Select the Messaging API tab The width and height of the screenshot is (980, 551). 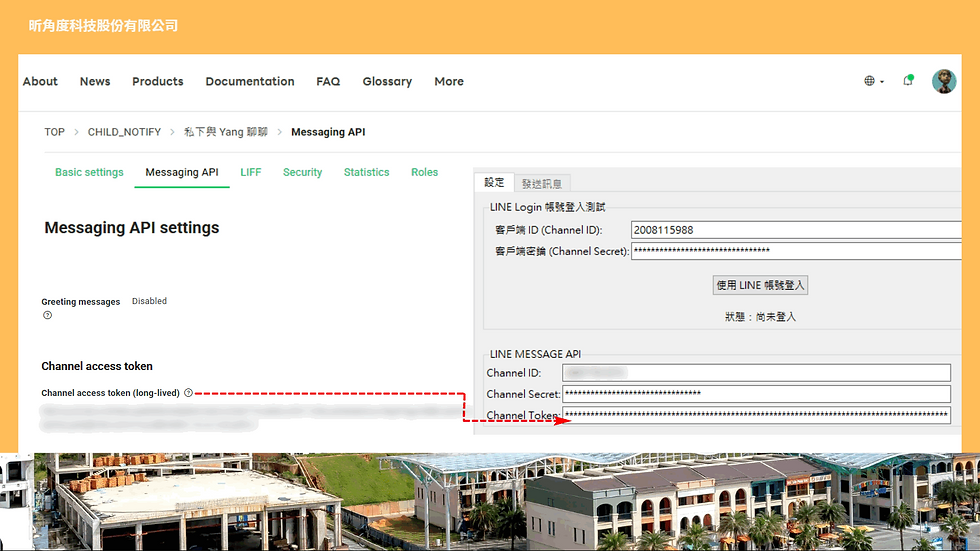pos(182,172)
